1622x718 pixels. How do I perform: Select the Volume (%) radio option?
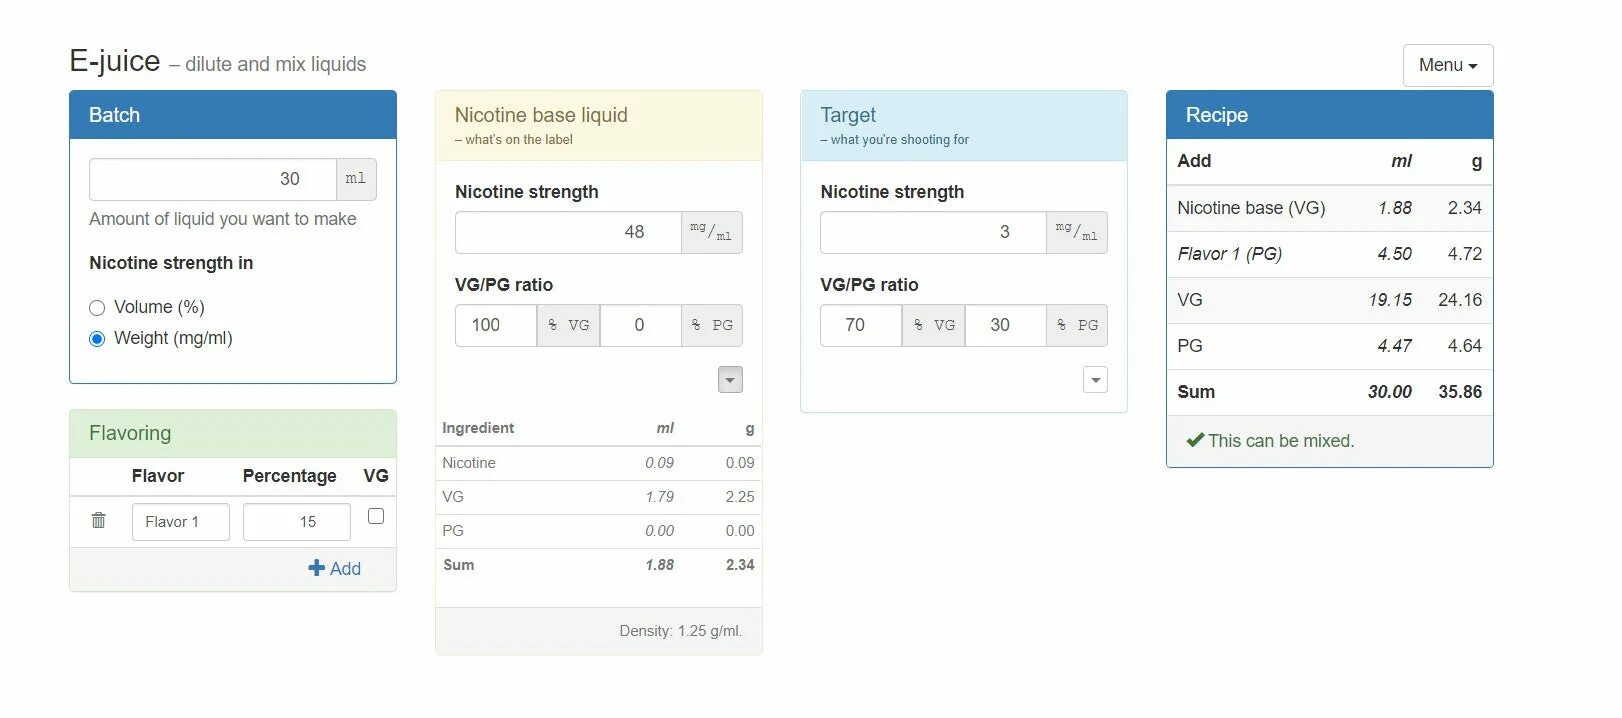[97, 308]
